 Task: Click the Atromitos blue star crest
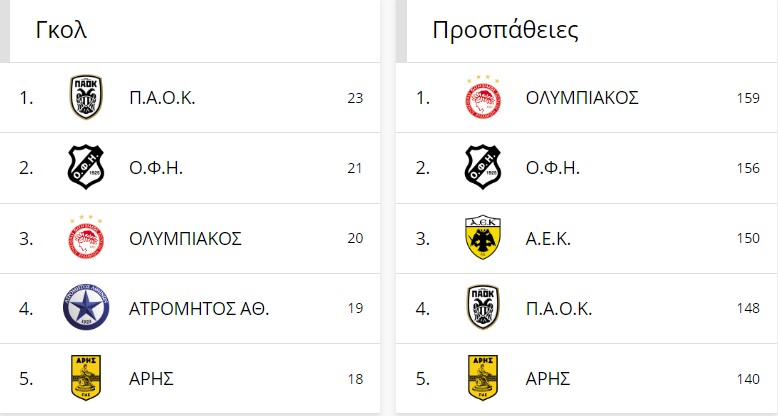(x=86, y=307)
